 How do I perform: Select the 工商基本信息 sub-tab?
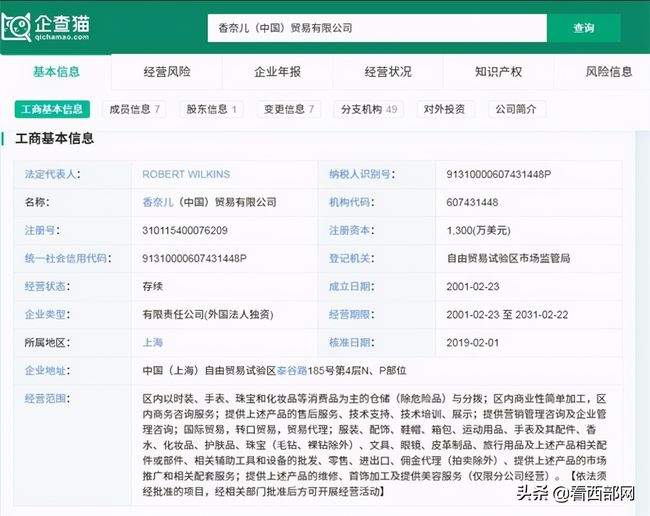click(52, 109)
